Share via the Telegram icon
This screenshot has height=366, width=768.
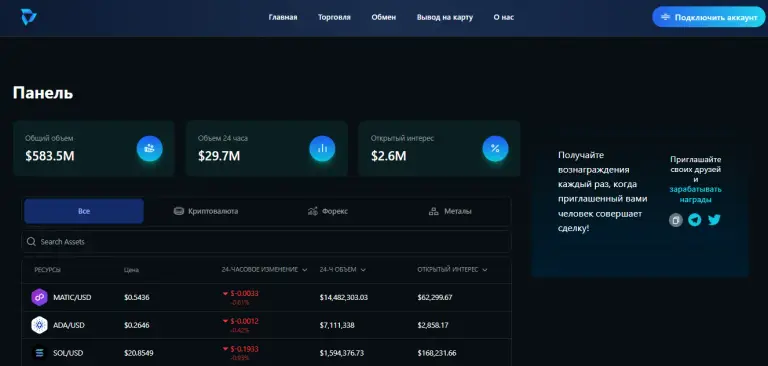[x=695, y=220]
